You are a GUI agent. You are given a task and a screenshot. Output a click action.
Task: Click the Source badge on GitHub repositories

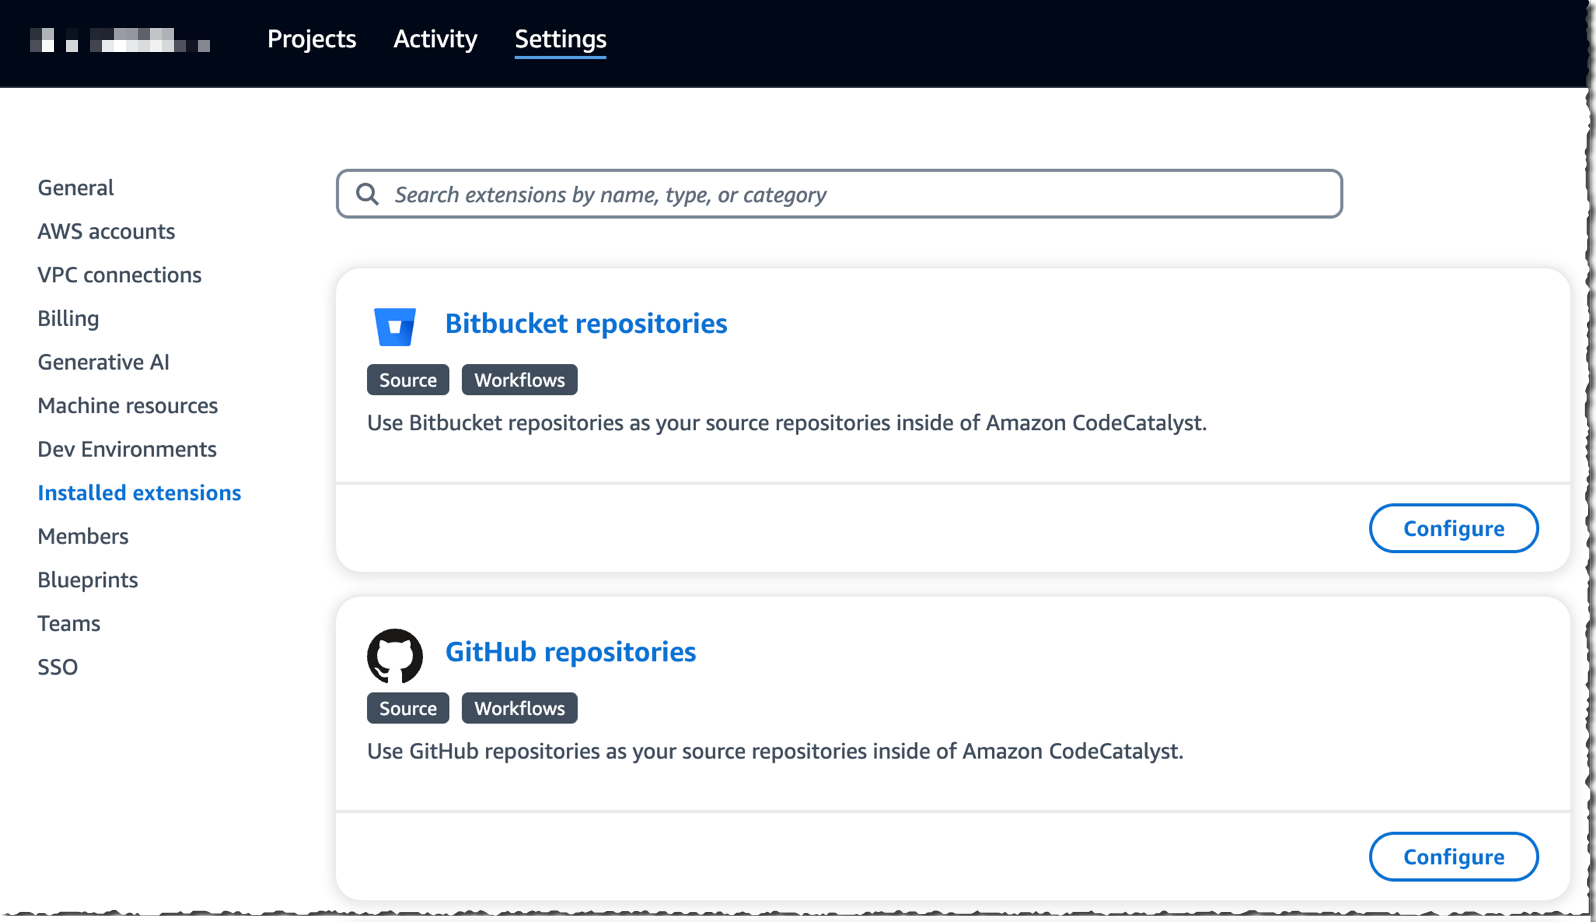pos(407,707)
